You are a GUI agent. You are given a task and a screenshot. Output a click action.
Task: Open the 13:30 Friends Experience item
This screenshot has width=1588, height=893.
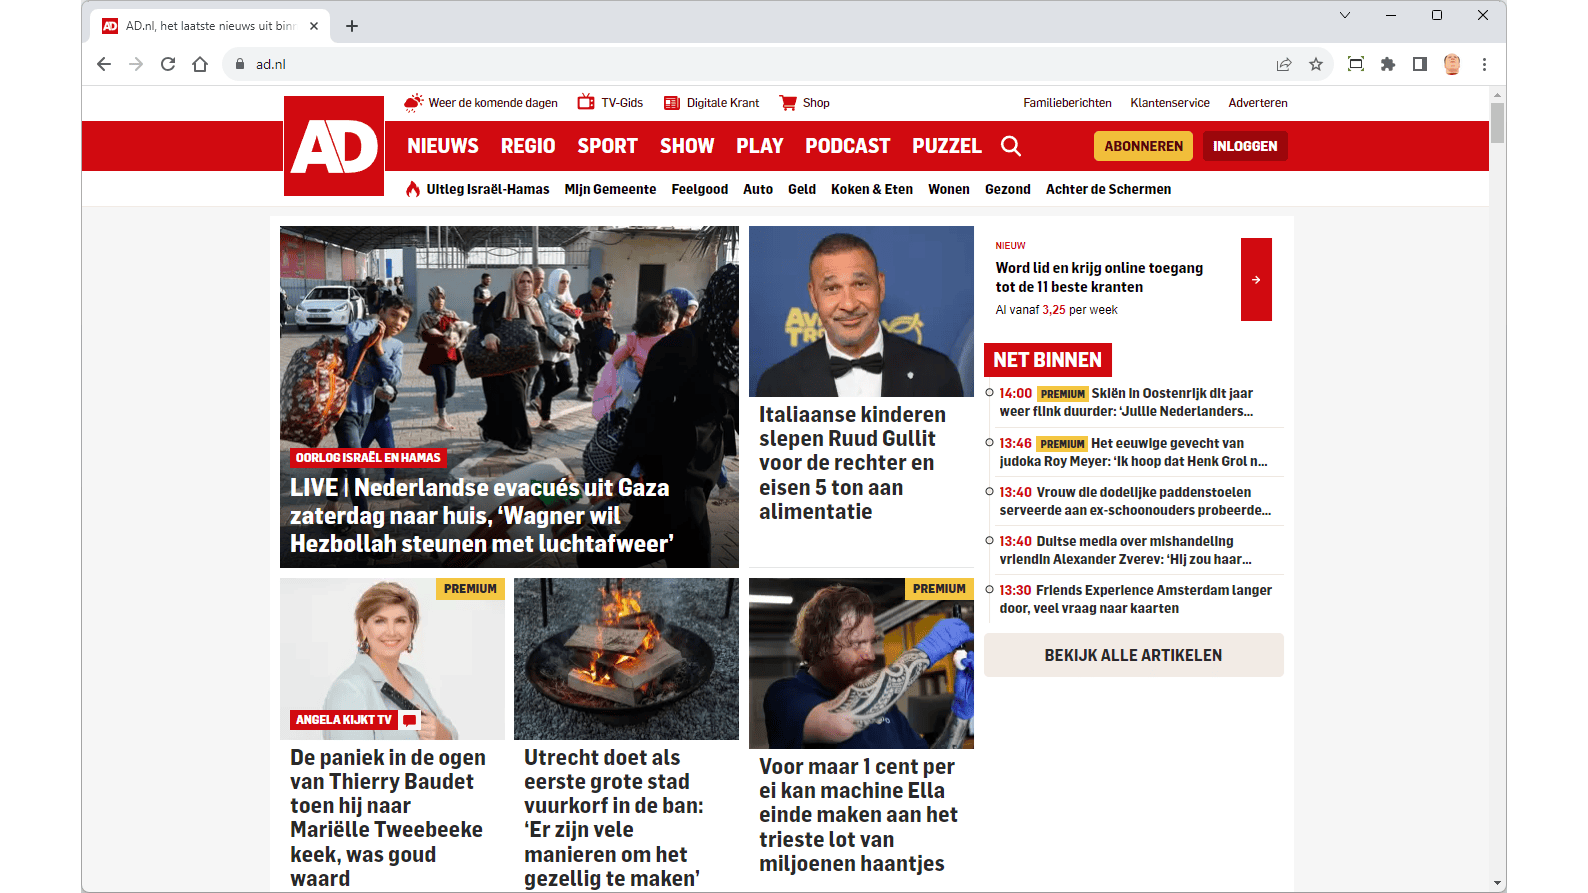[1134, 599]
